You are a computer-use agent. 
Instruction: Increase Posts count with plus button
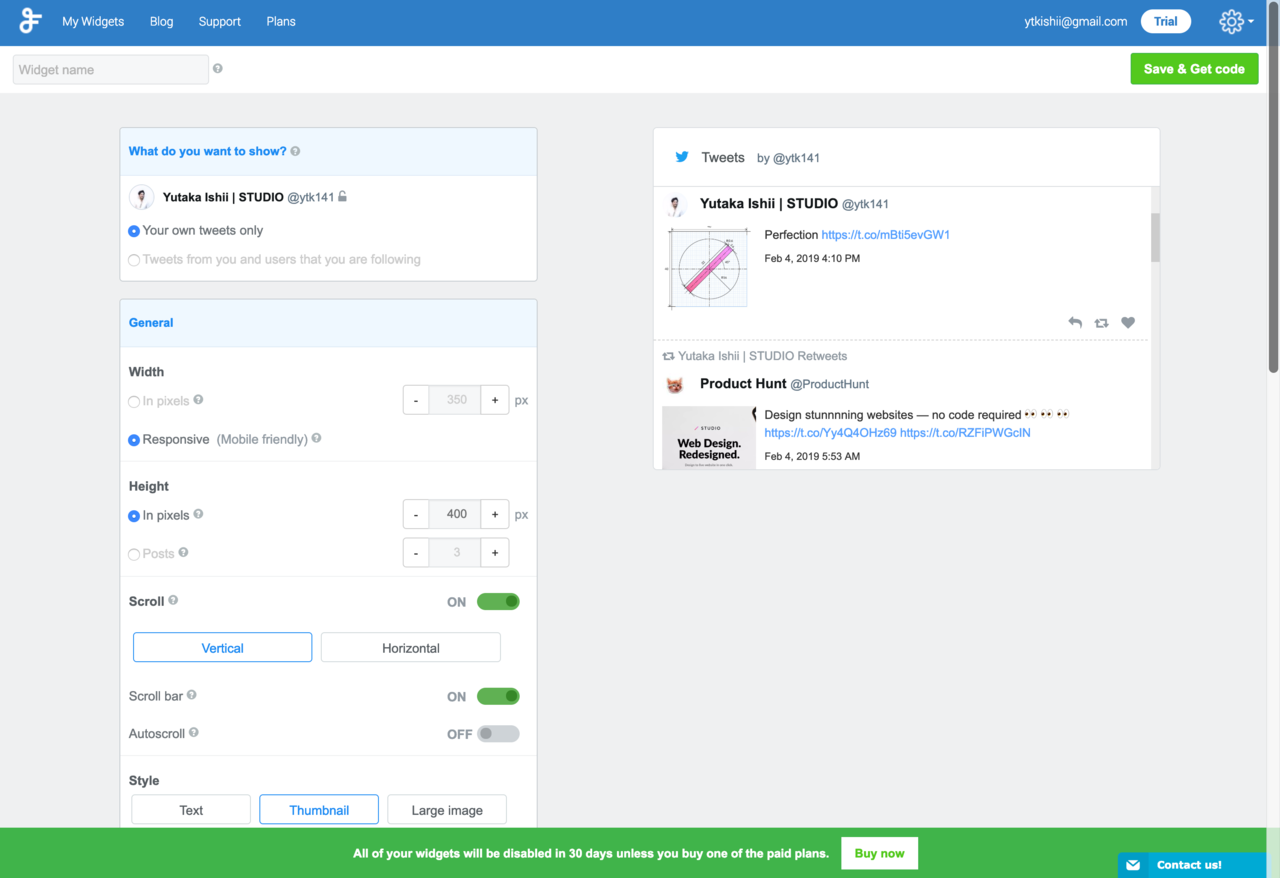(495, 552)
